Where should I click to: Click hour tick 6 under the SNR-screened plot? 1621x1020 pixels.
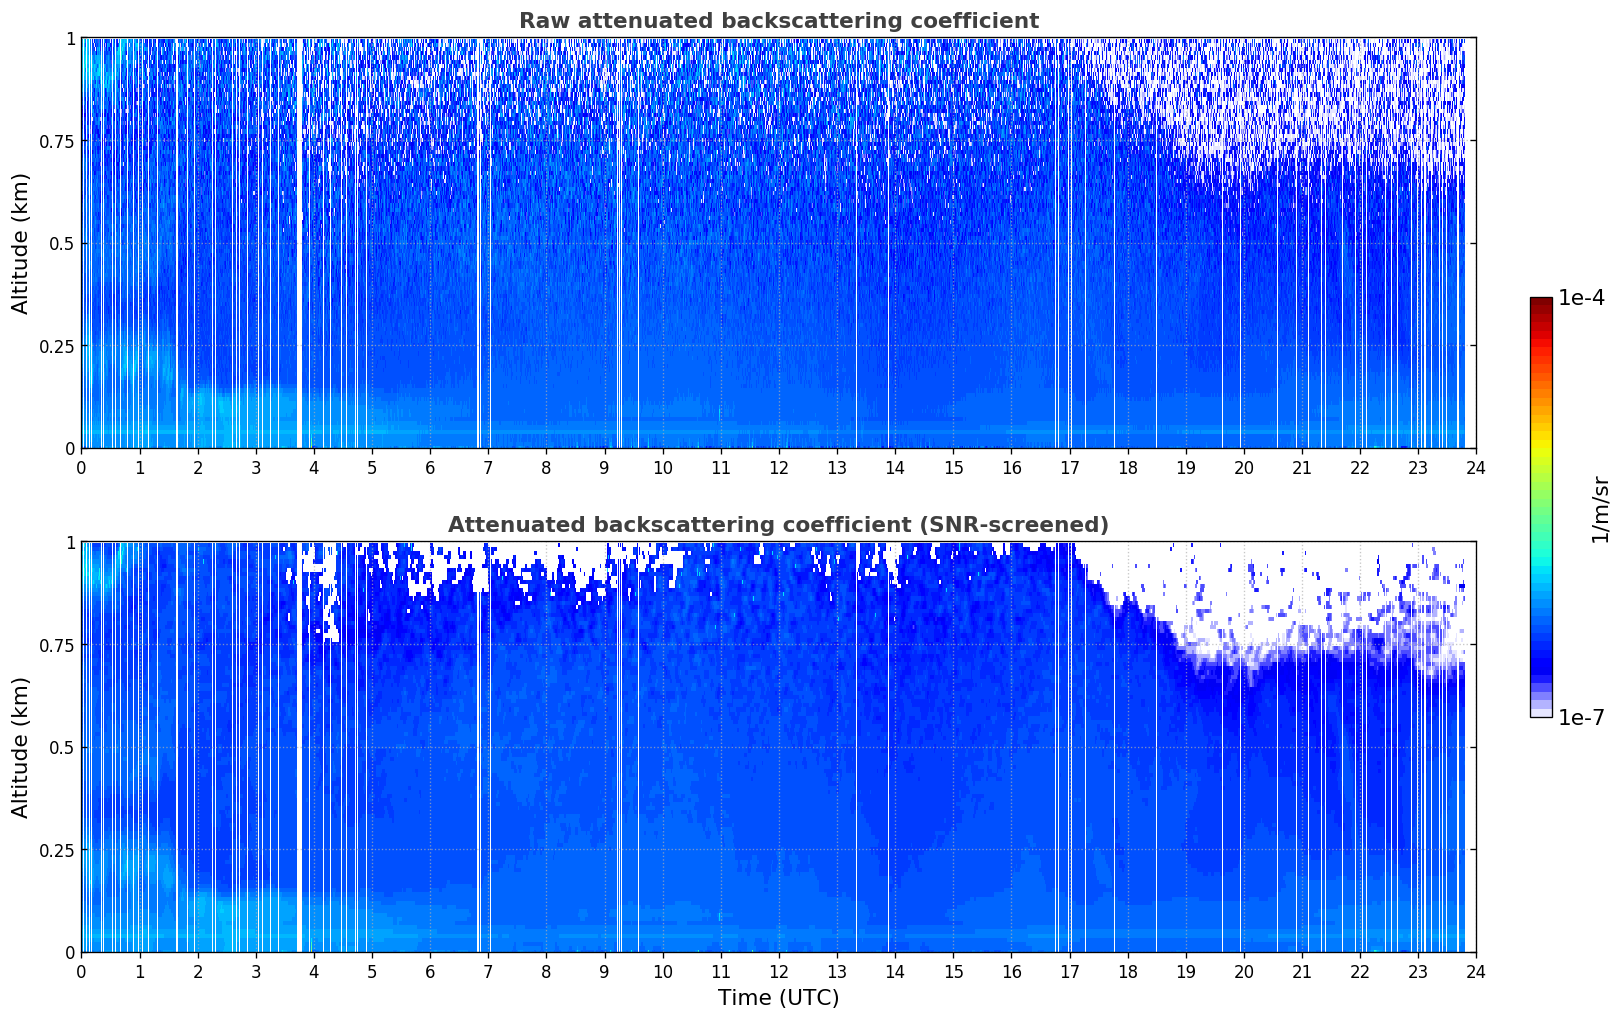click(x=430, y=971)
